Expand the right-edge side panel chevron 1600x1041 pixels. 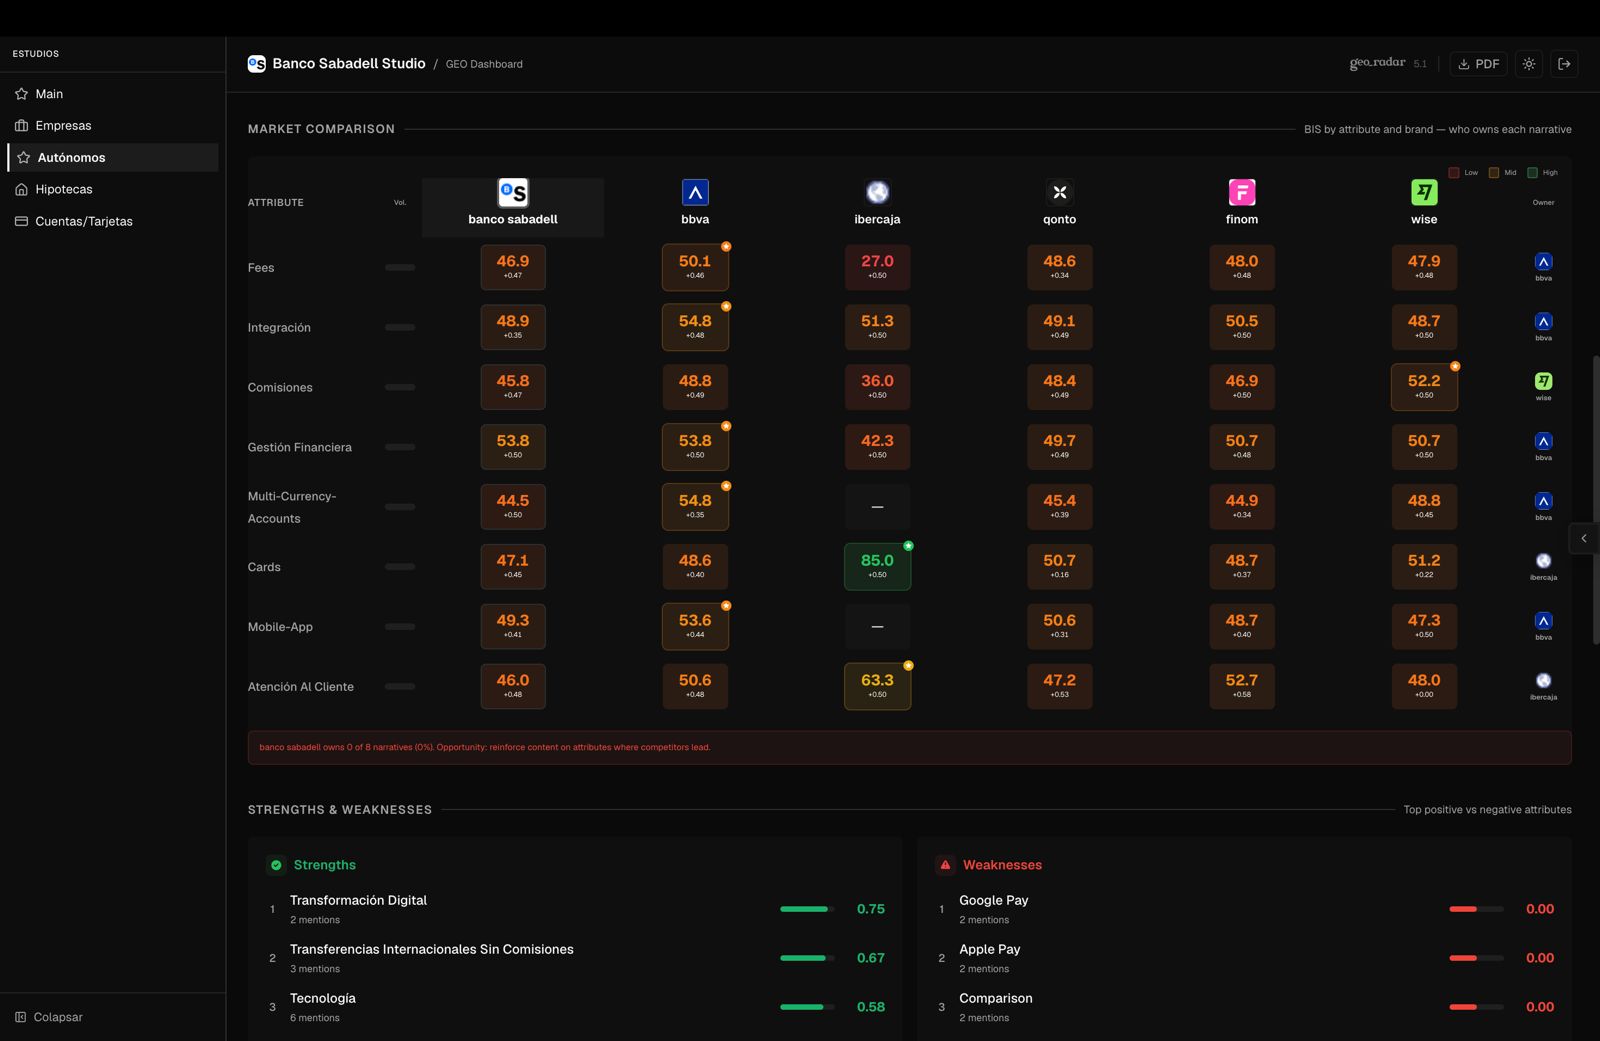pos(1584,539)
